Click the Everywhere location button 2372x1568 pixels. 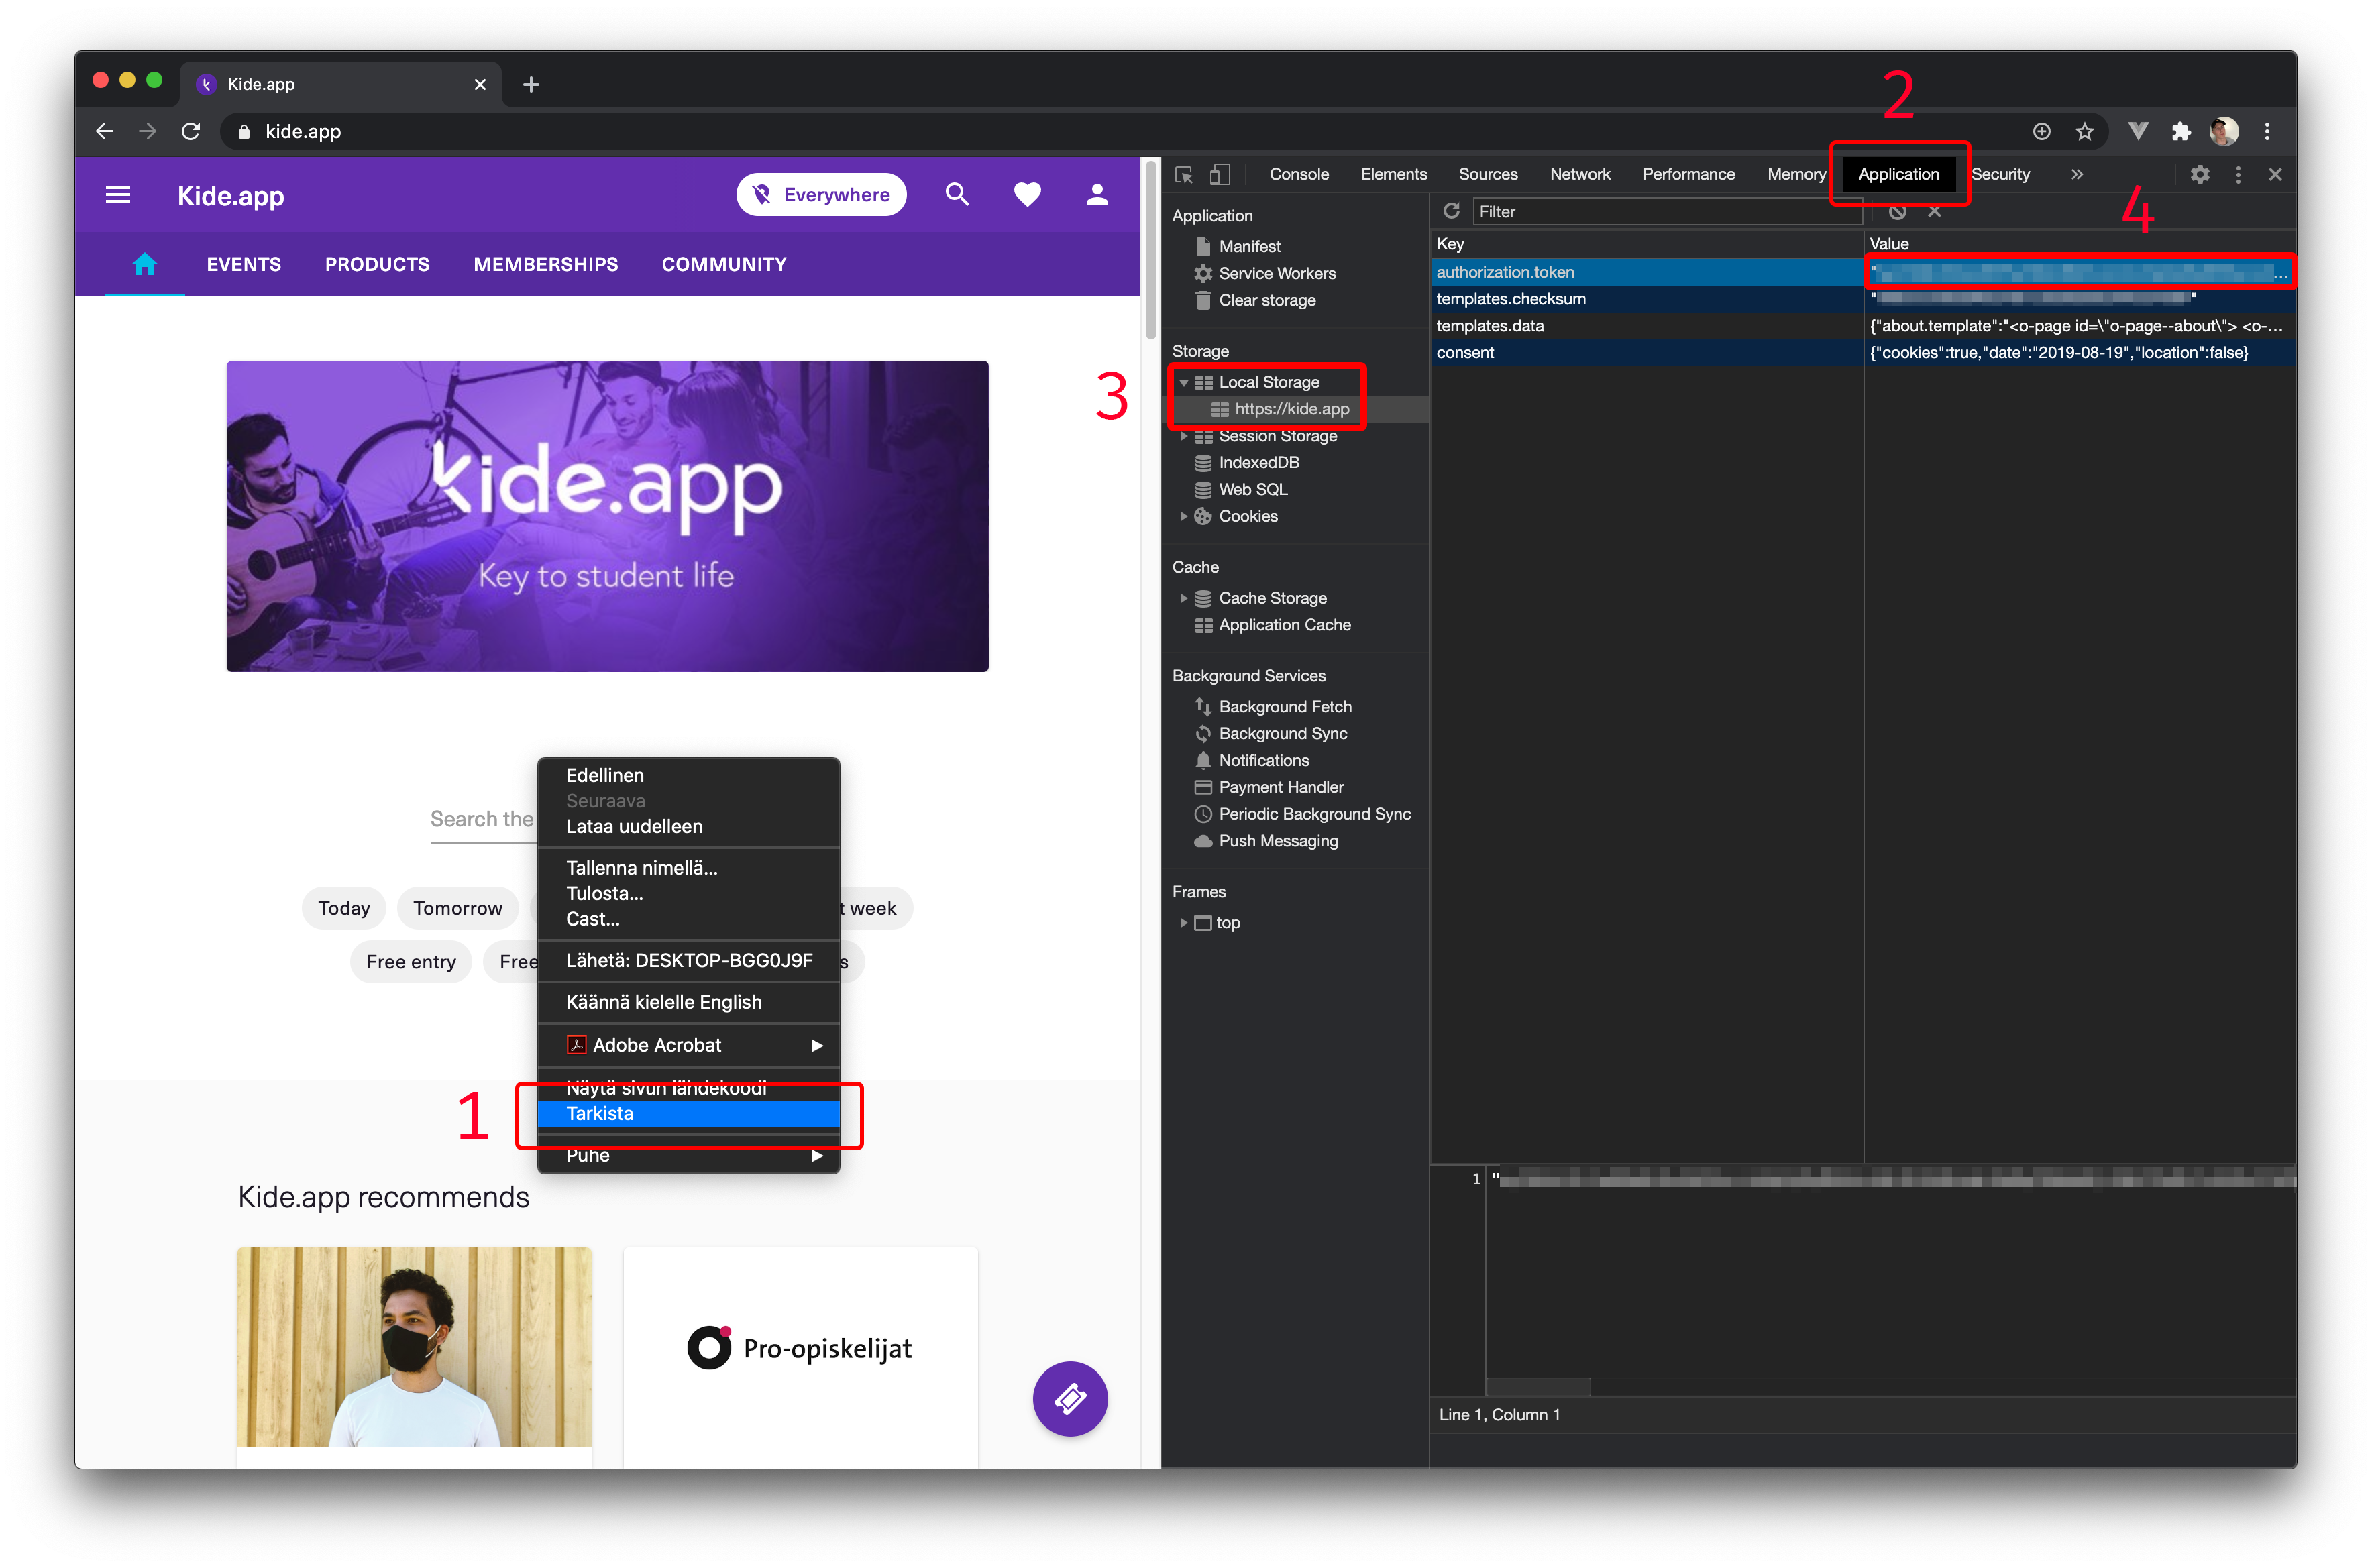coord(821,195)
